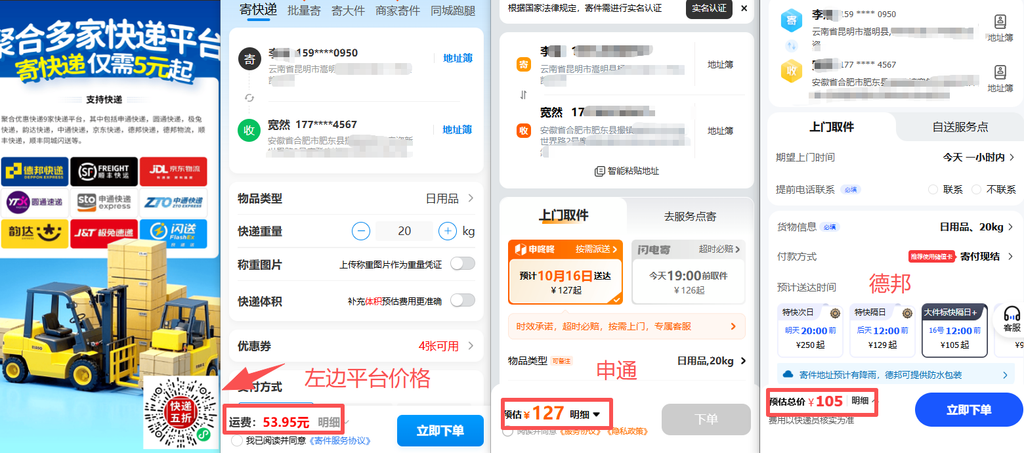Switch to the 批量寄 tab
The image size is (1024, 453).
pos(304,10)
